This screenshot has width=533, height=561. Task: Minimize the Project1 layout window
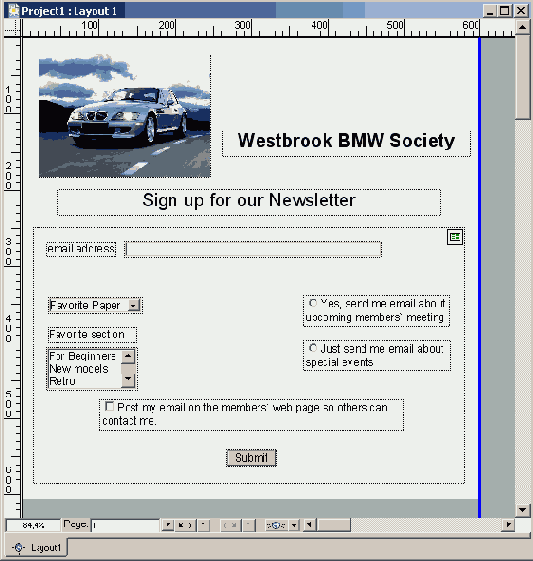click(x=490, y=11)
